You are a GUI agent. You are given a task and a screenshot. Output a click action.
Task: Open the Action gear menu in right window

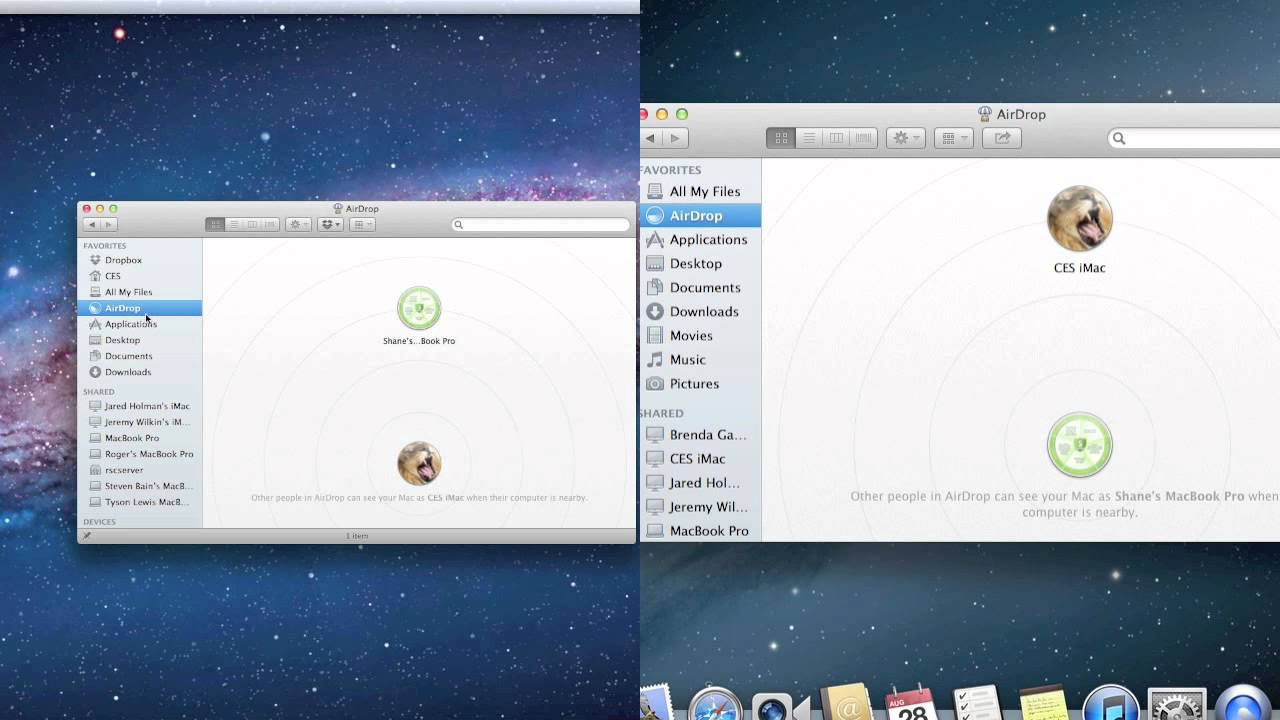click(x=906, y=138)
